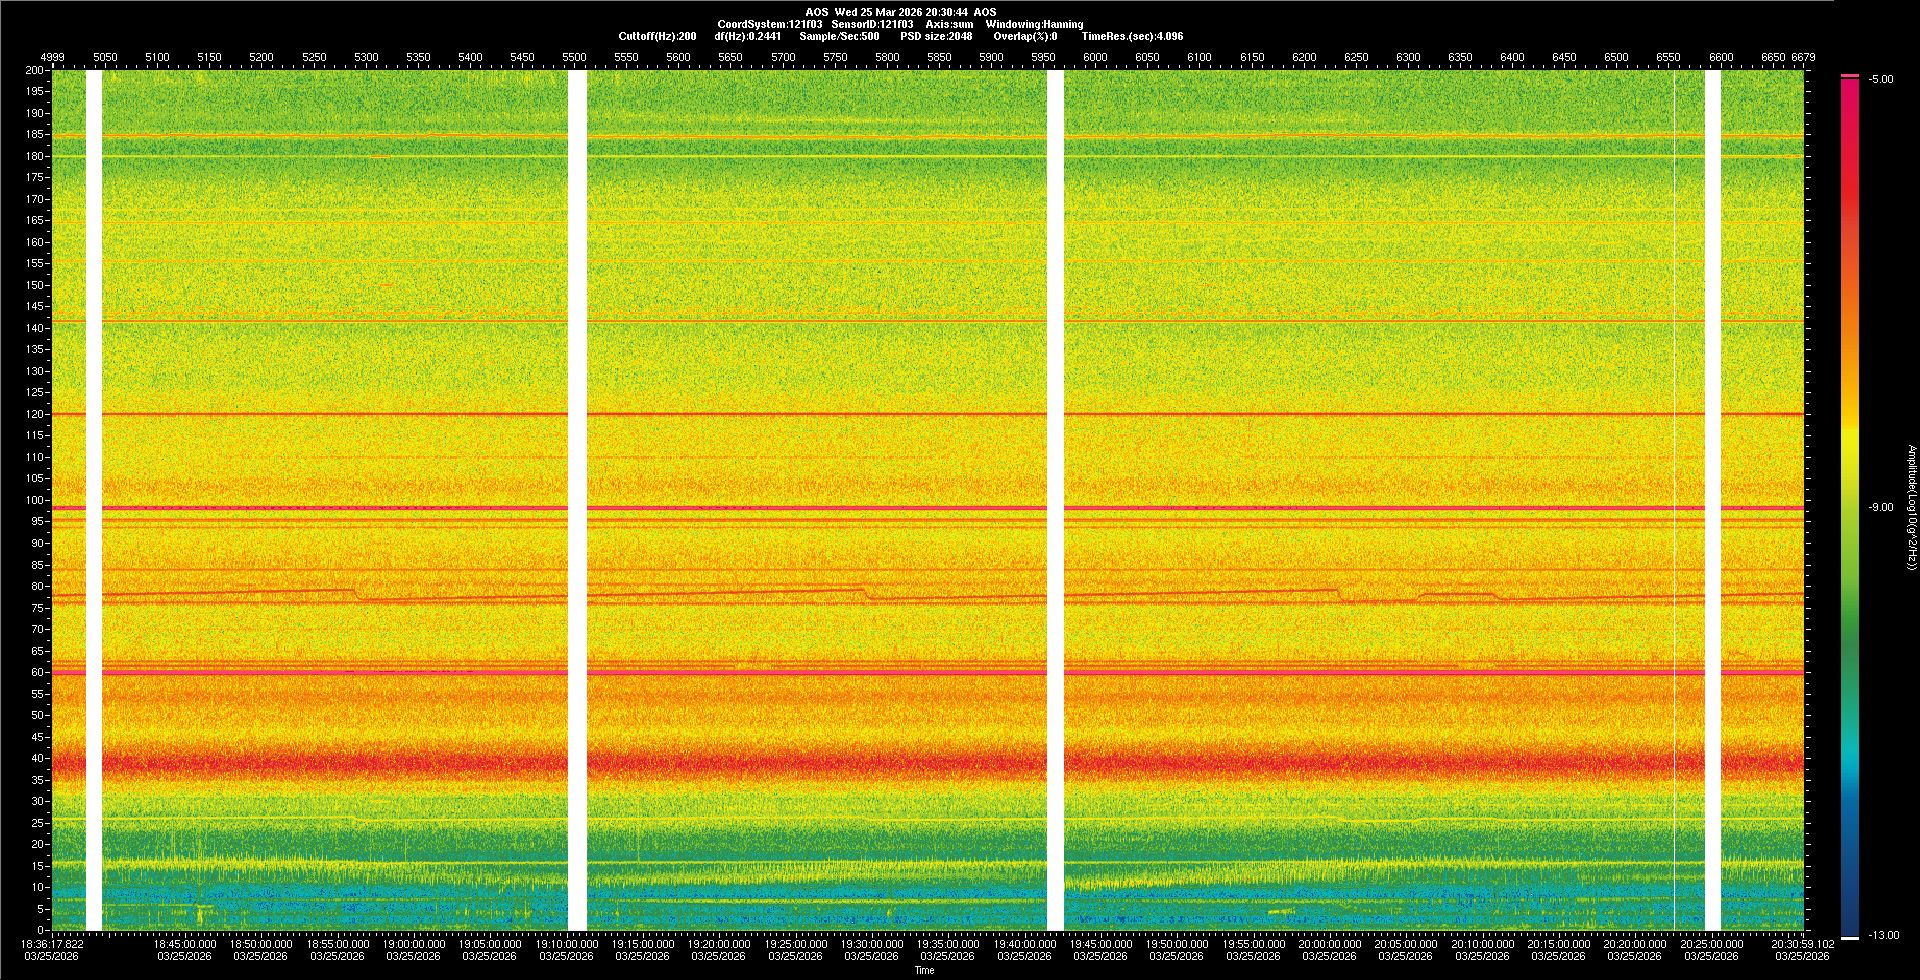Click the white data gap near 5050
This screenshot has width=1920, height=980.
pos(94,500)
